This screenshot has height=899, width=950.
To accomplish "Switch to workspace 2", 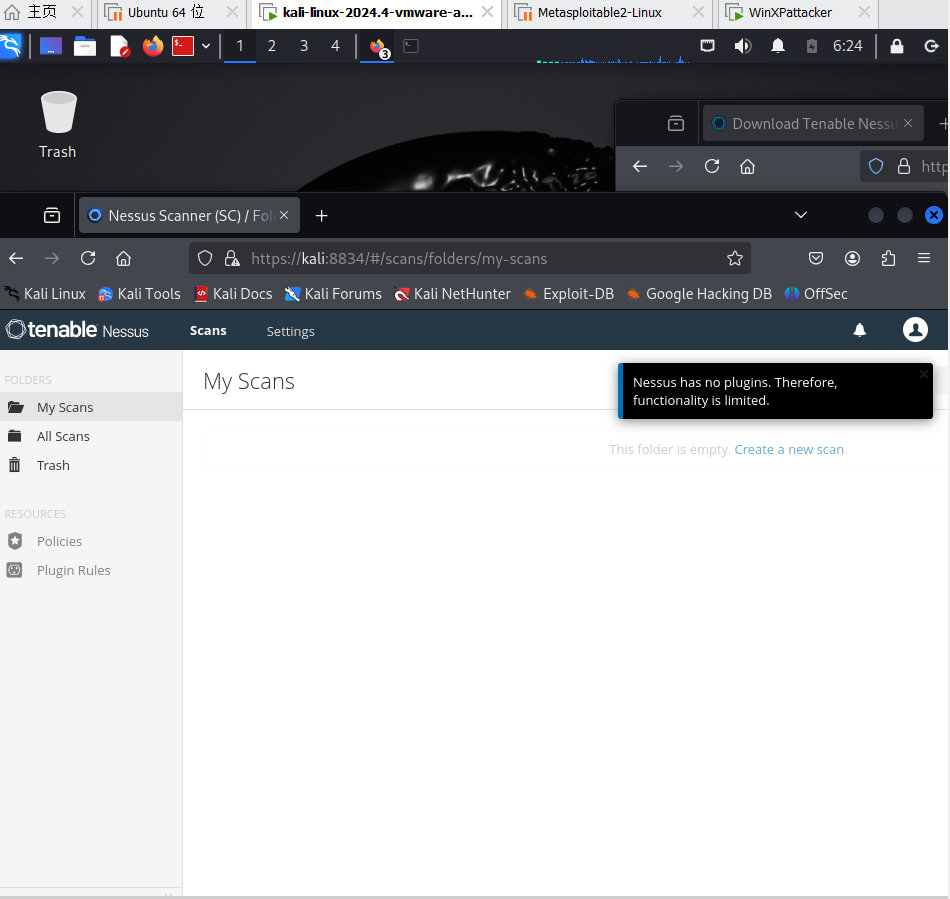I will [271, 46].
